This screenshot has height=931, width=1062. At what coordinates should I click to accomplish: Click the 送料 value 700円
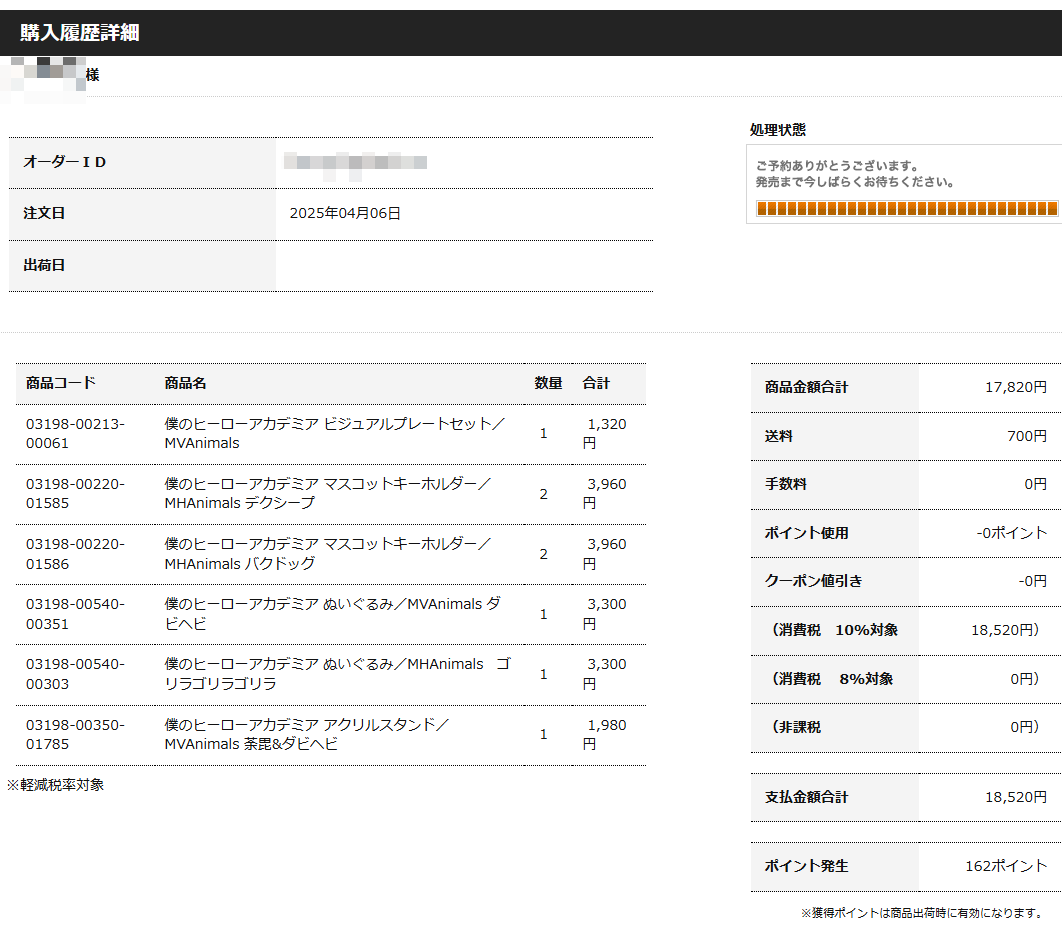coord(1027,436)
